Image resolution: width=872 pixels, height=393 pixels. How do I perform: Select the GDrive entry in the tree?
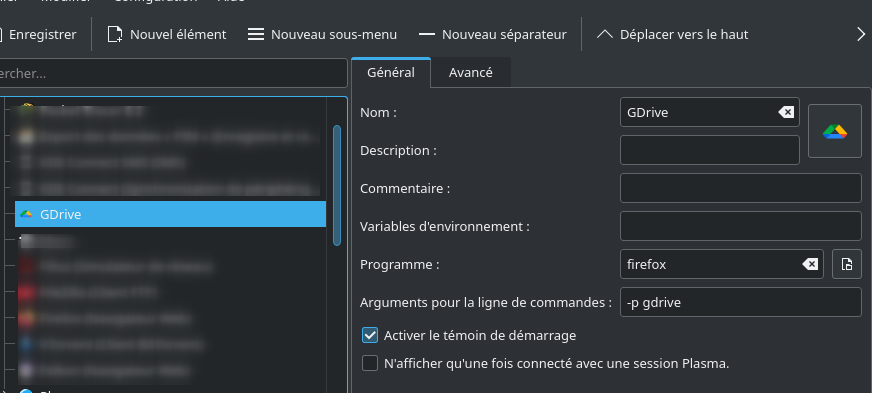[170, 214]
